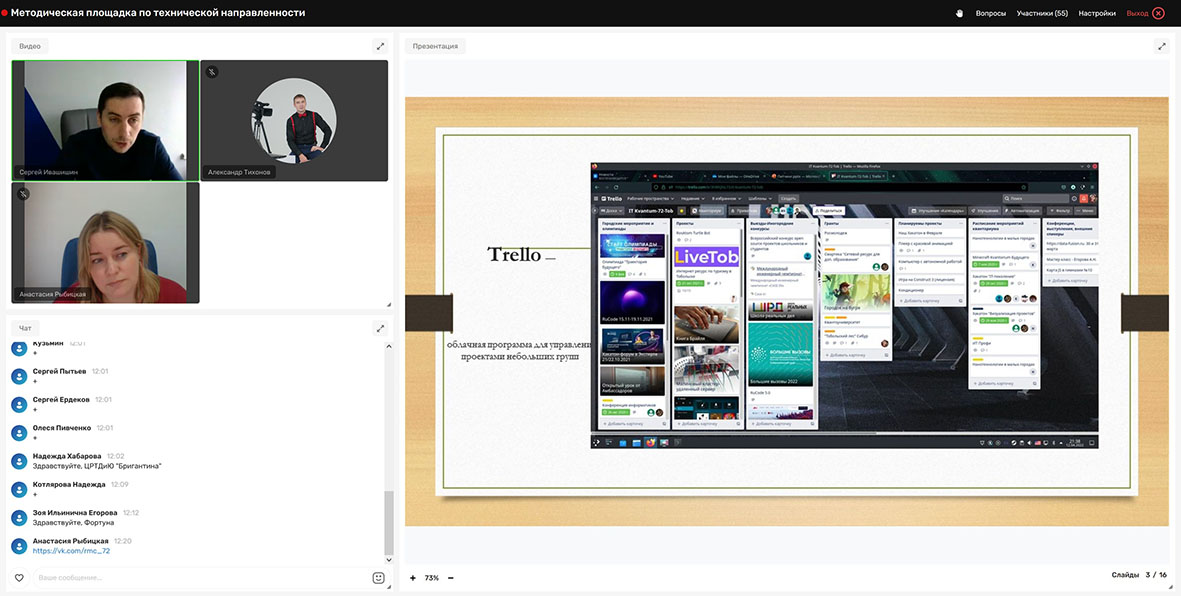This screenshot has width=1181, height=596.
Task: Select the Презентация panel tab label
Action: [435, 46]
